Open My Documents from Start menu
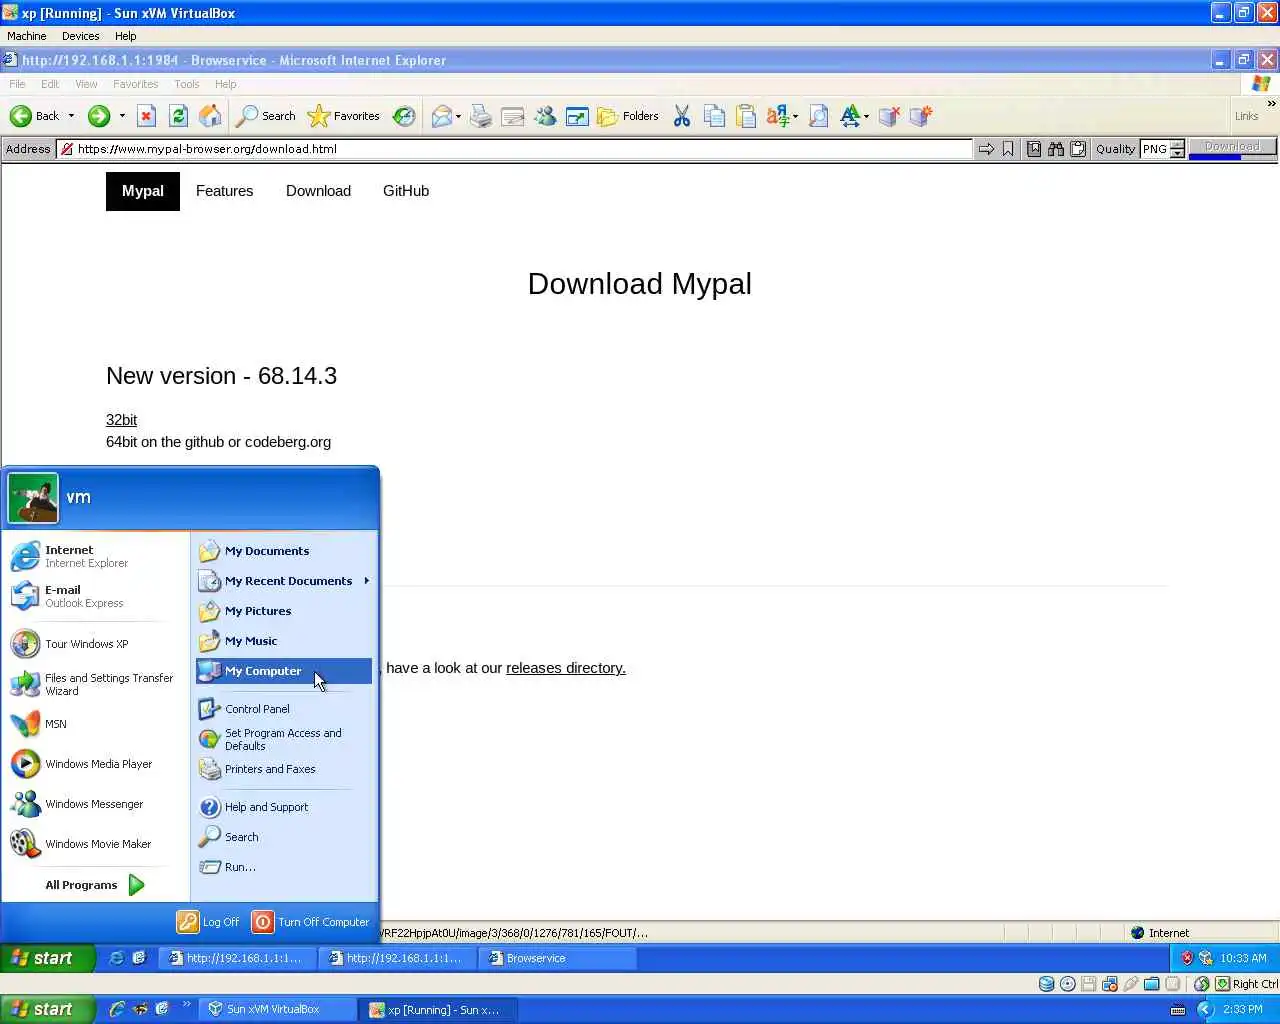Screen dimensions: 1280x1024 click(x=284, y=551)
